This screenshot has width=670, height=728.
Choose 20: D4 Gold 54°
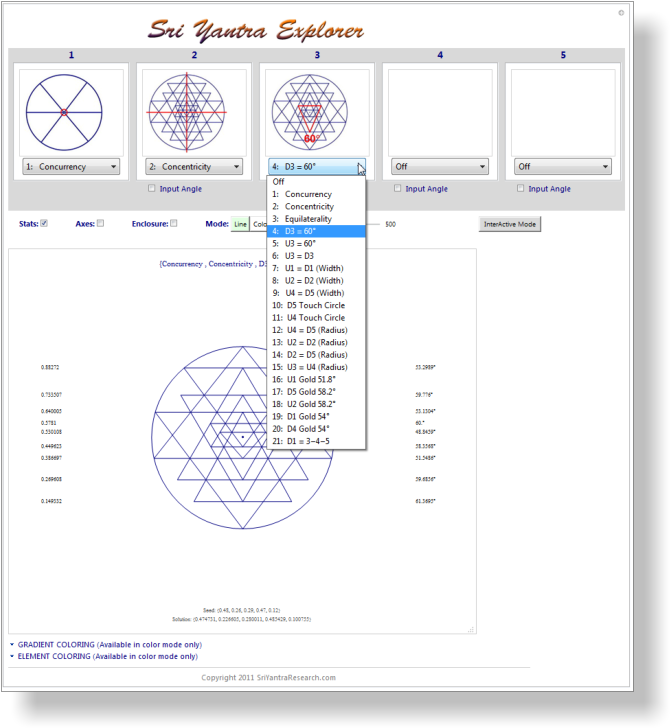click(x=316, y=429)
